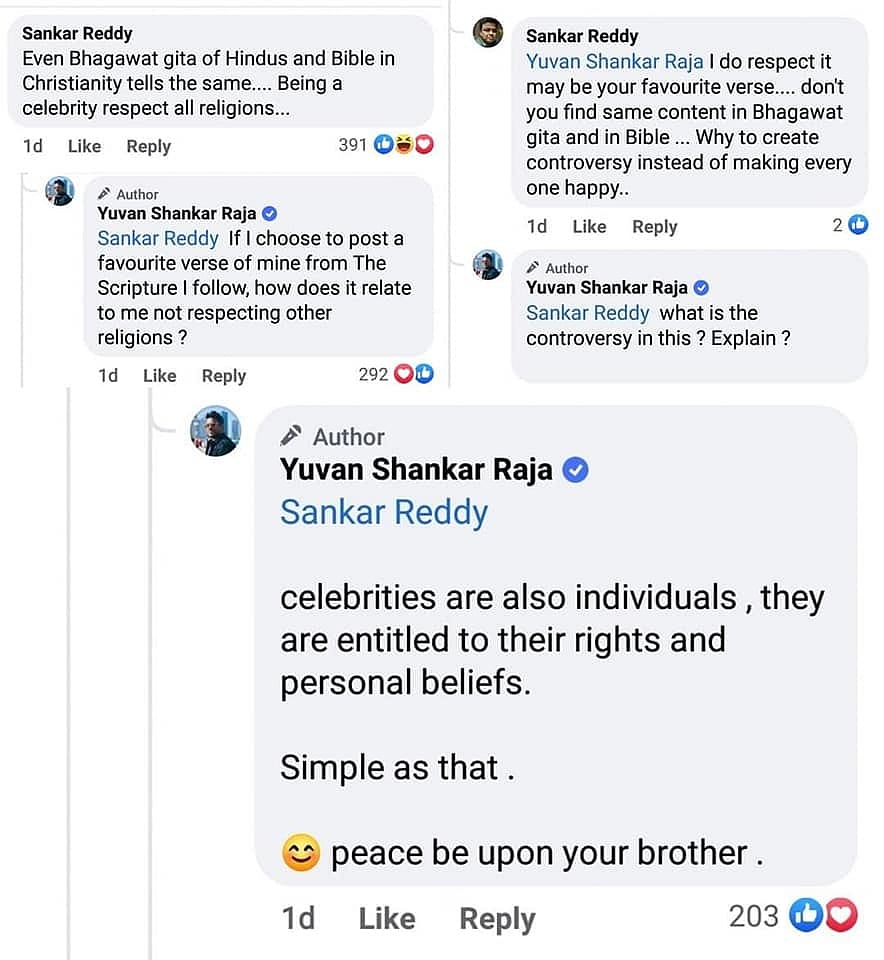Image resolution: width=884 pixels, height=960 pixels.
Task: Click the thumbs-up icon next to the 2 count
Action: pos(859,225)
